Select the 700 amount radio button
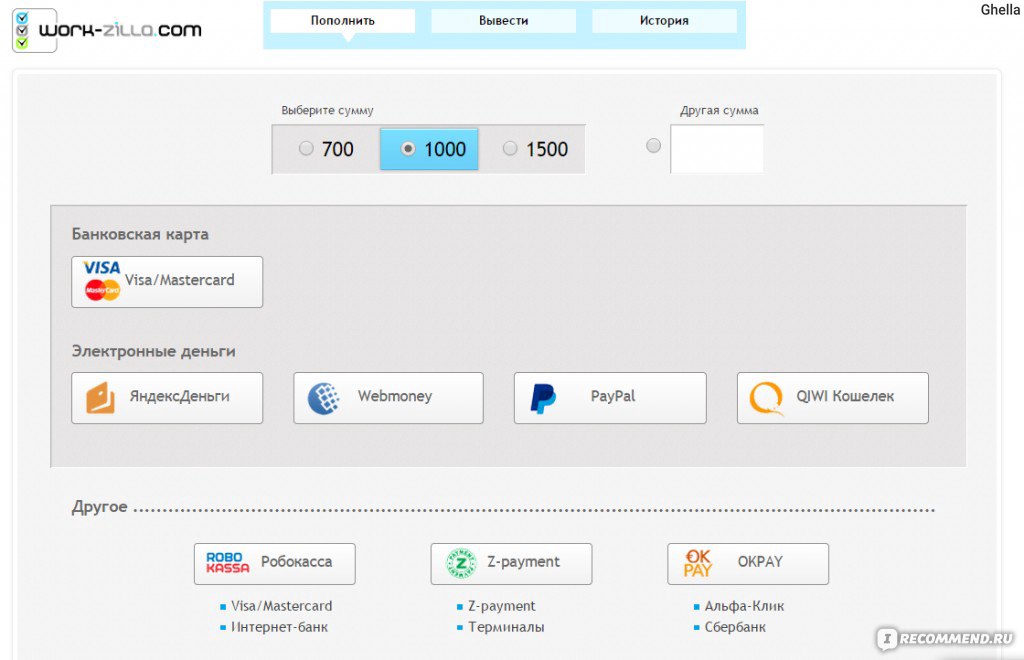1024x660 pixels. pyautogui.click(x=306, y=149)
